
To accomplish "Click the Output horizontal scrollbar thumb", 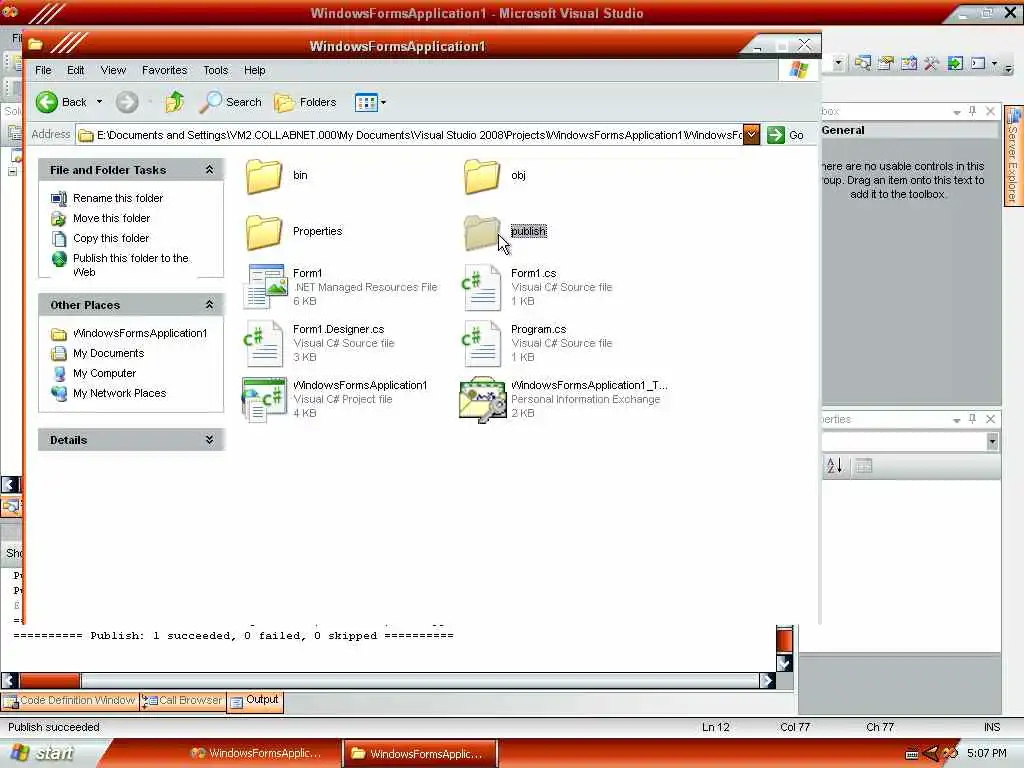I will coord(50,680).
